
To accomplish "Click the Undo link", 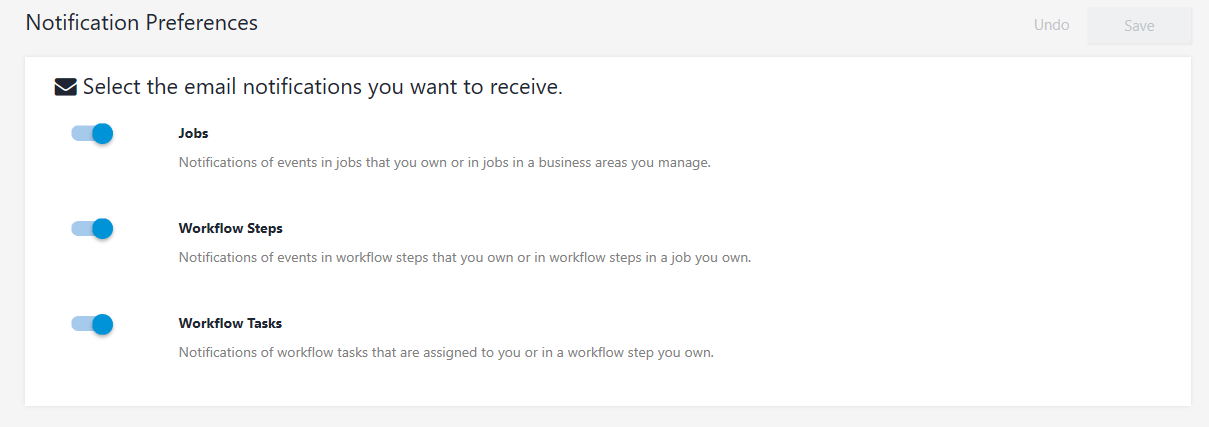I will pyautogui.click(x=1052, y=25).
